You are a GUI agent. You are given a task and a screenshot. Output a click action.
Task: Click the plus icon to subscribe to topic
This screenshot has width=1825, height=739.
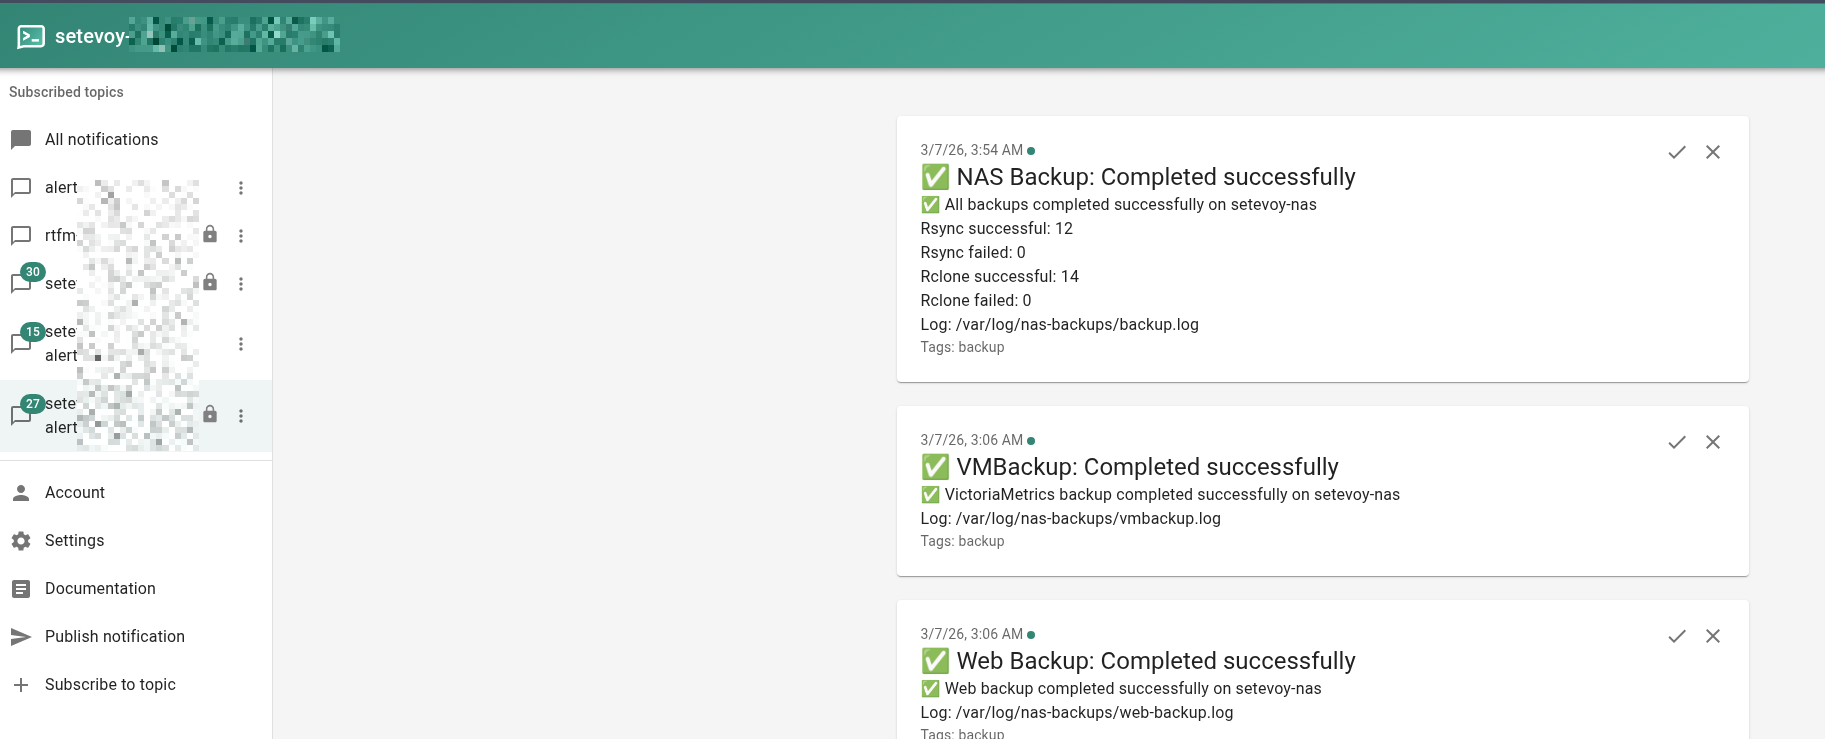21,685
